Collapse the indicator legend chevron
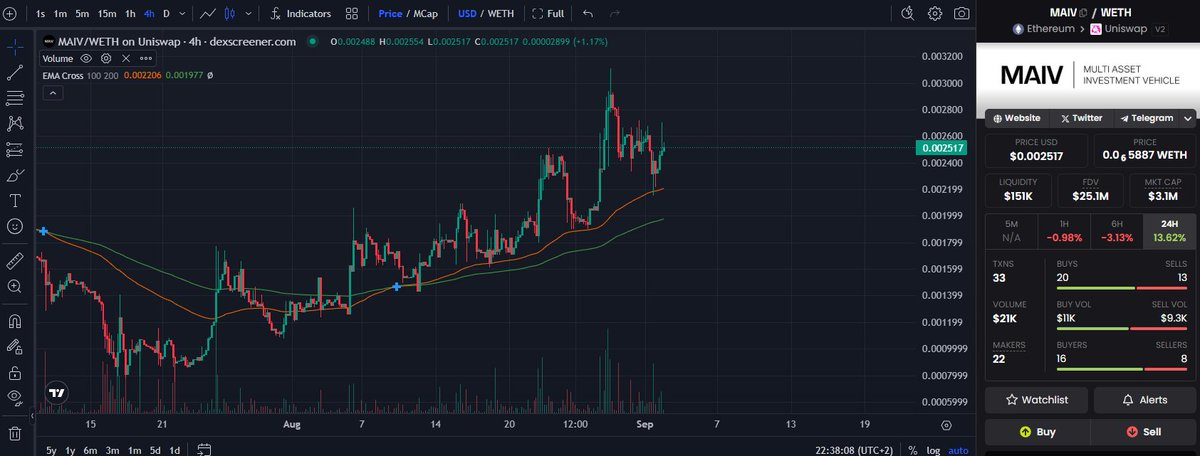Viewport: 1200px width, 456px height. pos(53,93)
